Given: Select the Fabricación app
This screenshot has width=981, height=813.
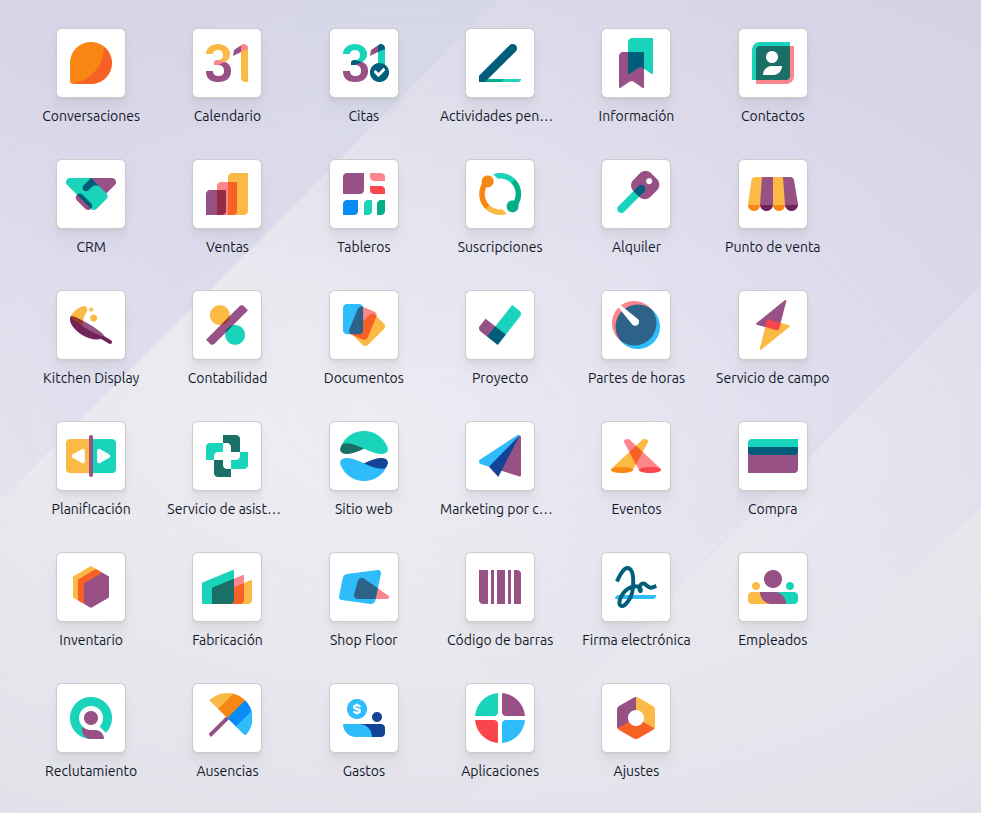Looking at the screenshot, I should 227,586.
